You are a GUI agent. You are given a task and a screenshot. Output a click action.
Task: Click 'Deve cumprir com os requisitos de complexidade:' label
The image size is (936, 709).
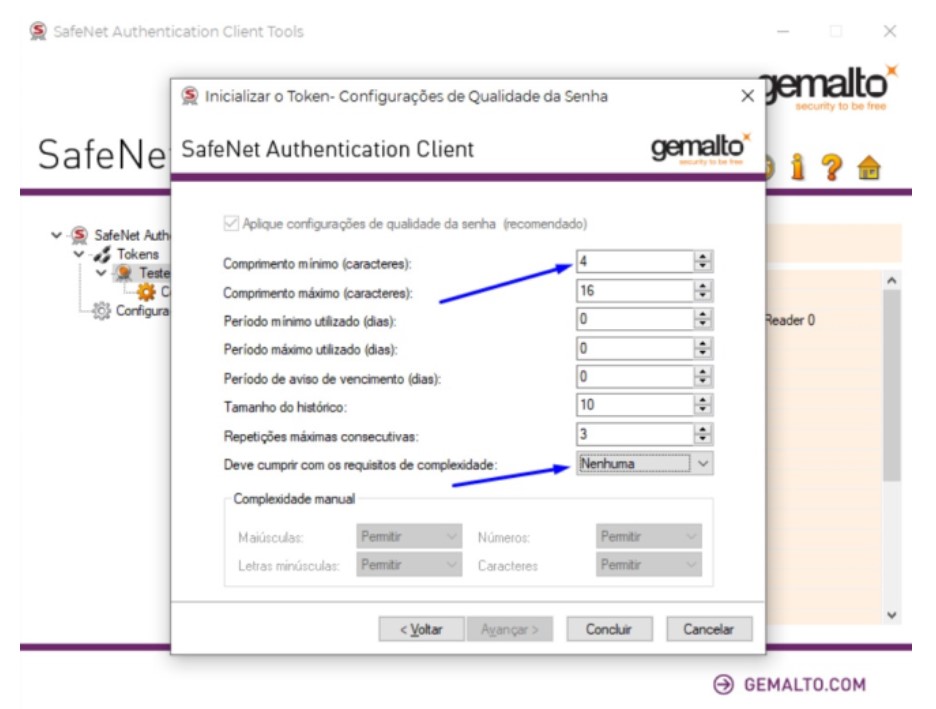click(361, 465)
